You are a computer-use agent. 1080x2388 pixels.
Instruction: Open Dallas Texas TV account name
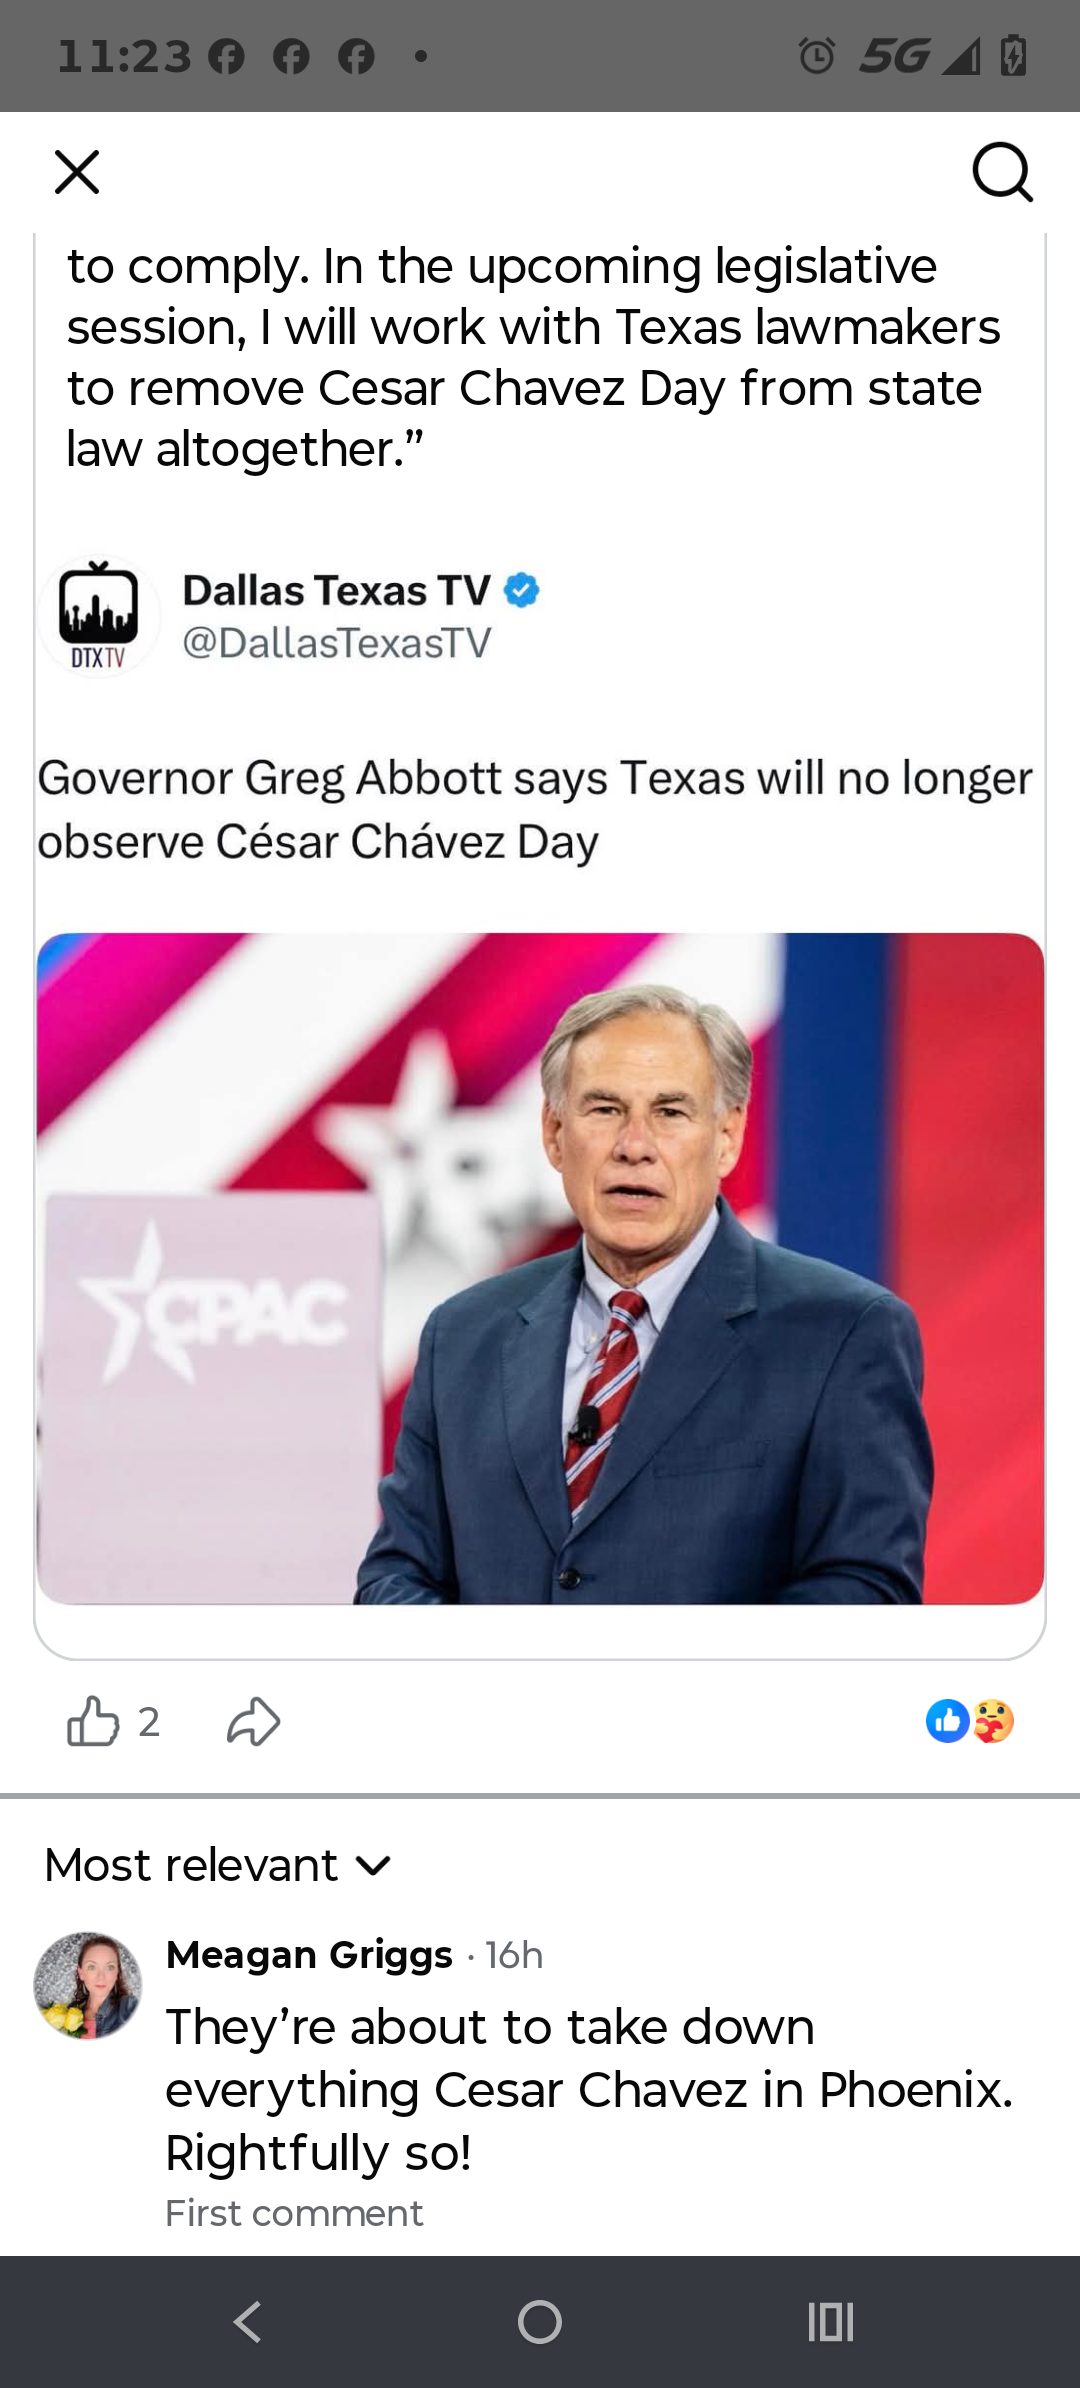tap(336, 590)
